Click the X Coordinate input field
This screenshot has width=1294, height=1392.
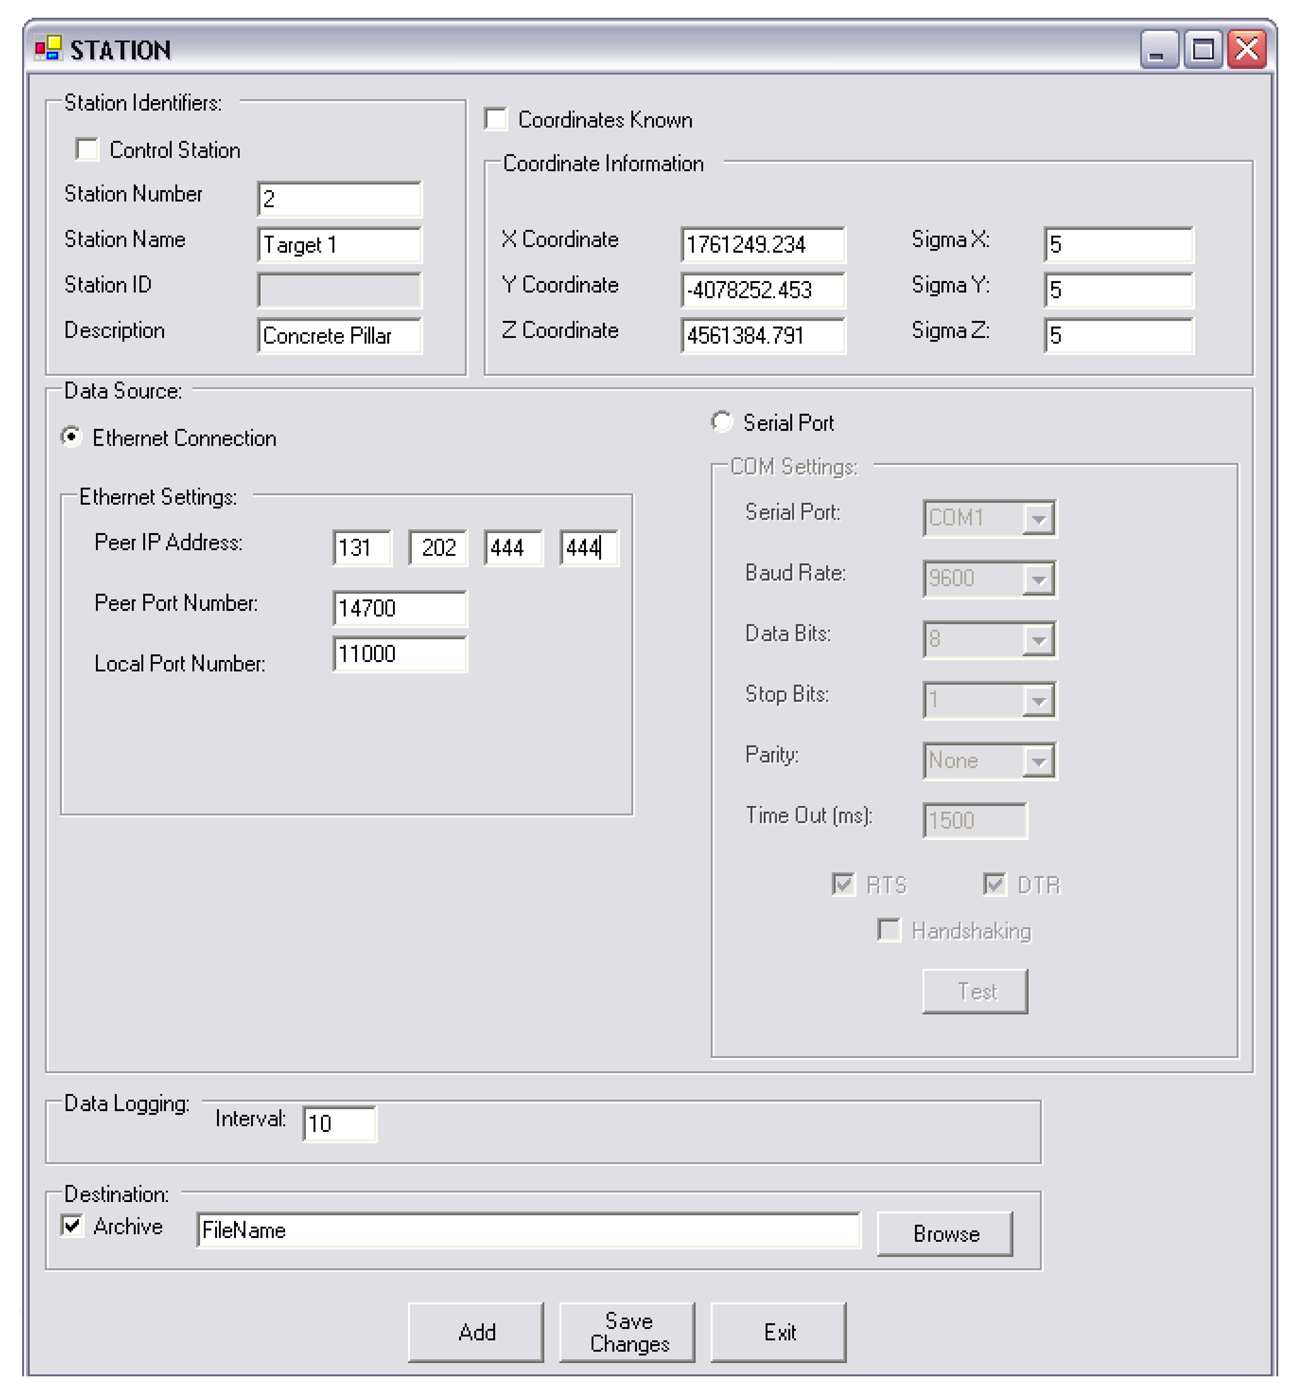point(763,244)
